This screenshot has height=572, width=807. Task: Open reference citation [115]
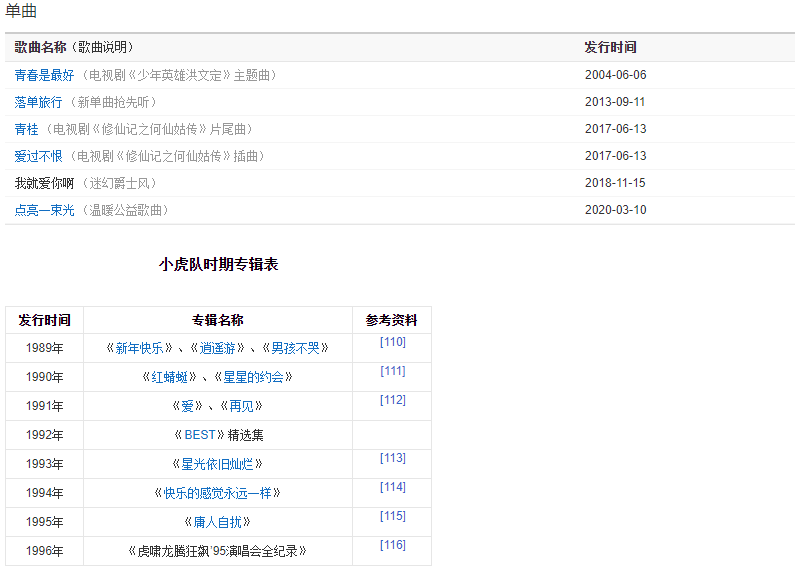click(393, 516)
